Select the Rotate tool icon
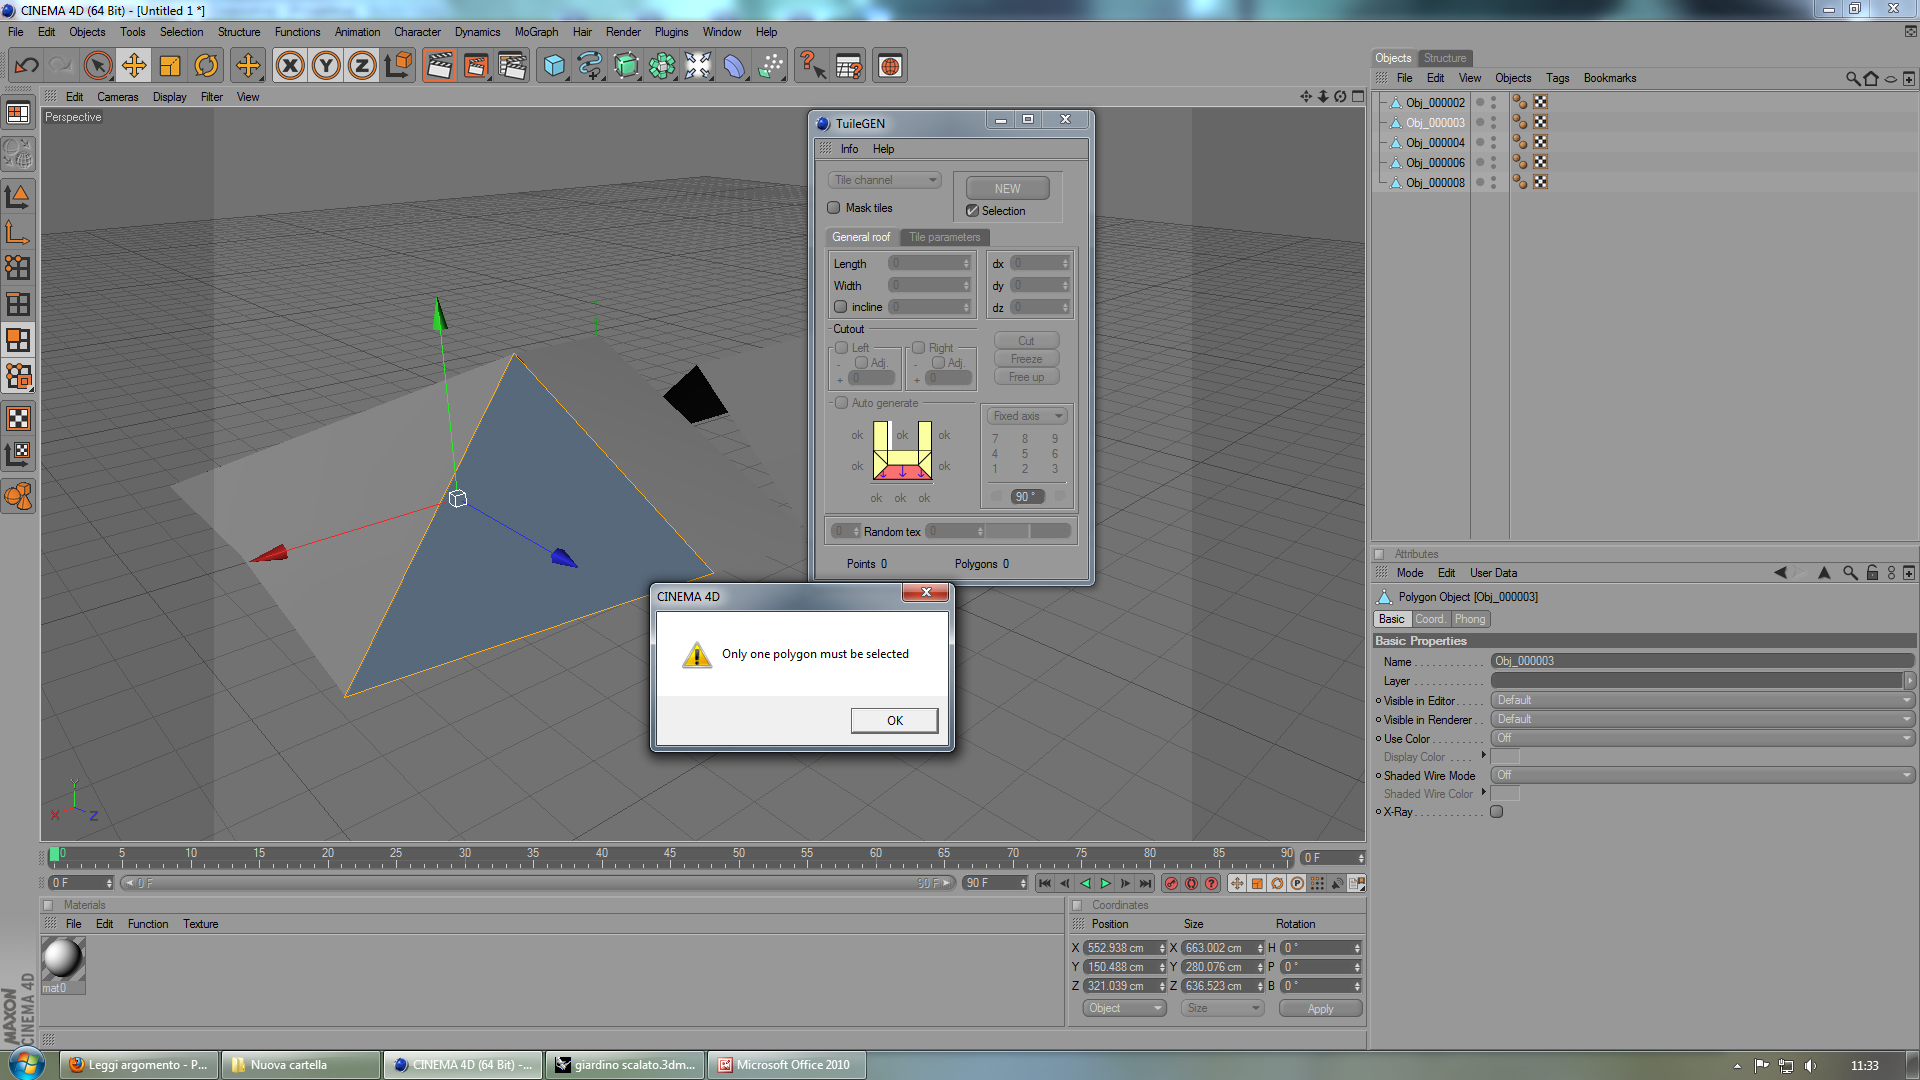 pyautogui.click(x=206, y=66)
